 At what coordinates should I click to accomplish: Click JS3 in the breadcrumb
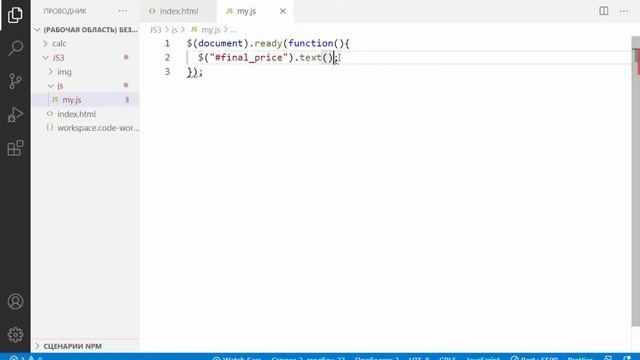tap(156, 30)
